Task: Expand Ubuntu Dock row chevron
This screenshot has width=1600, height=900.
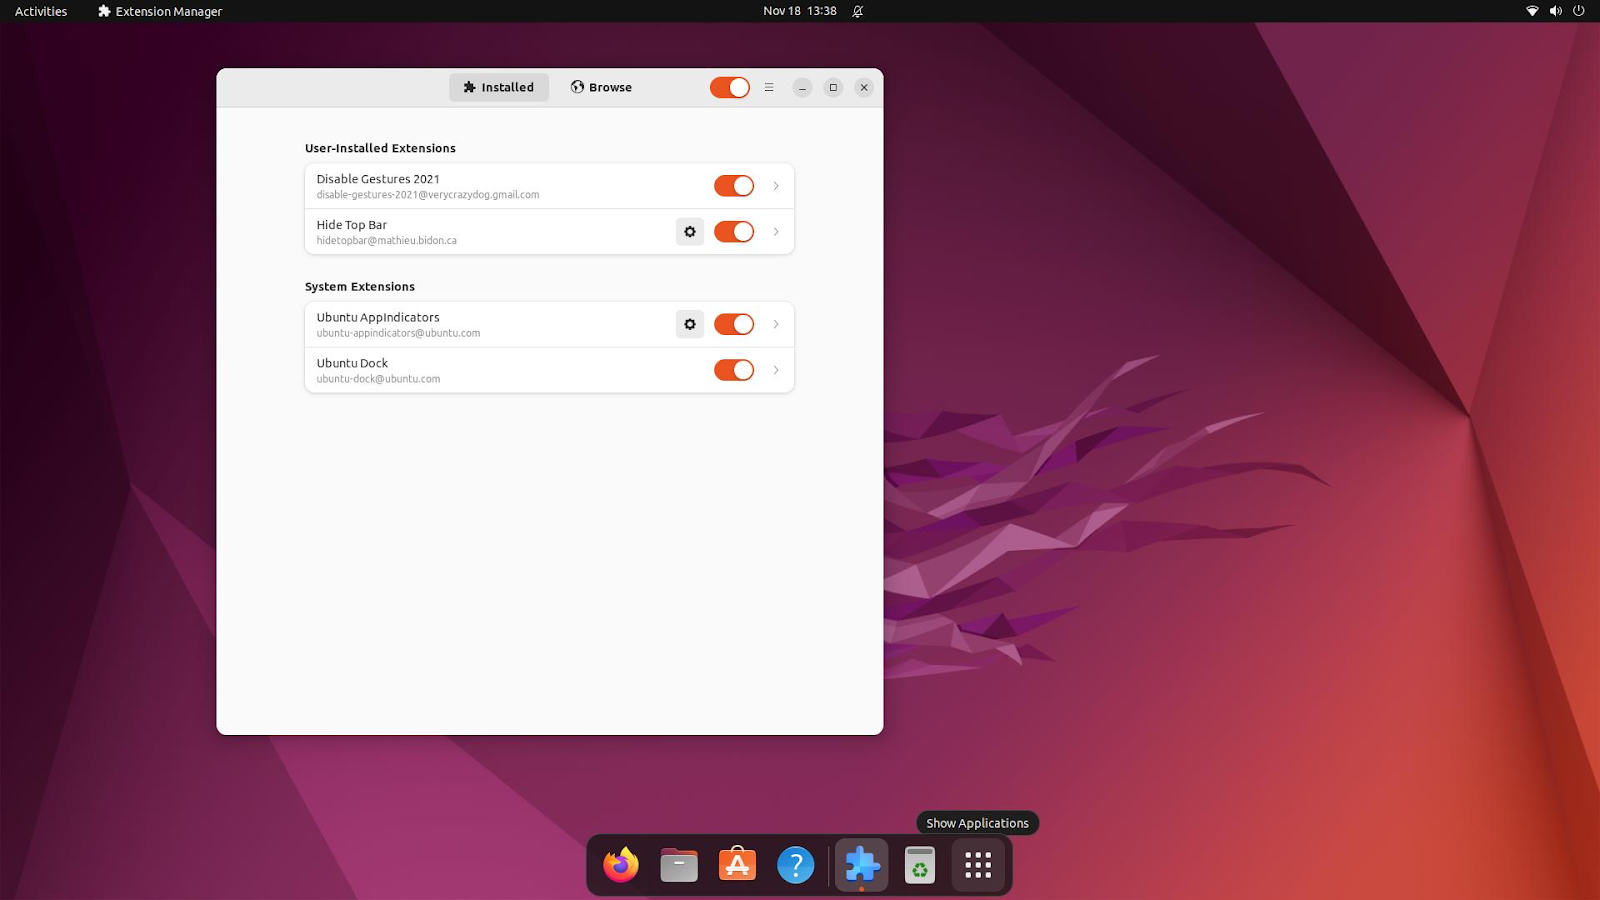Action: (x=776, y=370)
